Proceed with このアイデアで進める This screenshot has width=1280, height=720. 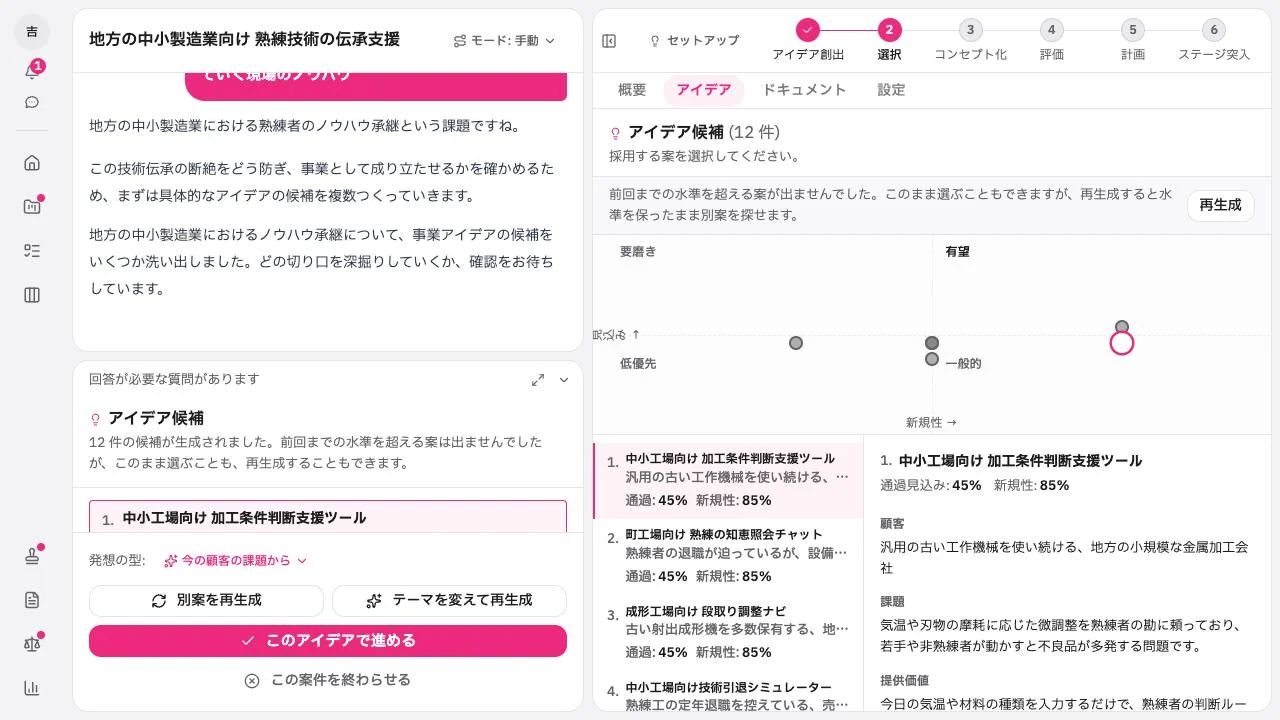point(328,641)
